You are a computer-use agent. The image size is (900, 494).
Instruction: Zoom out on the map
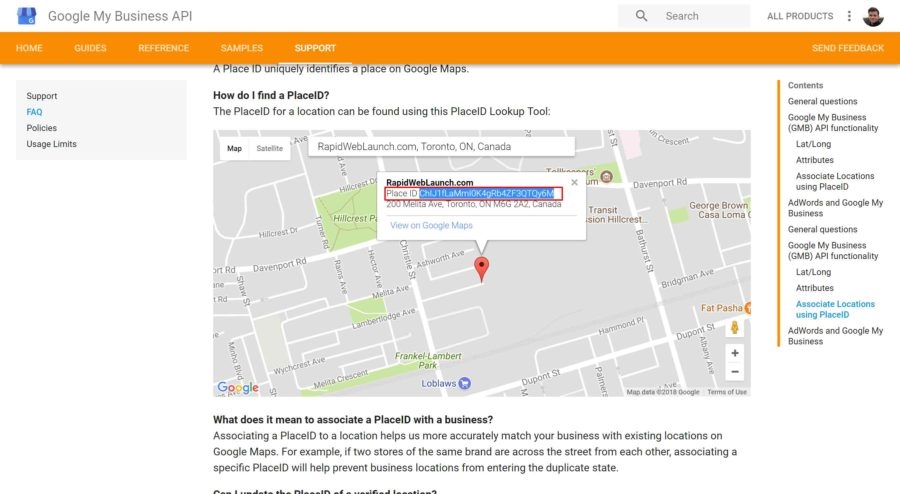click(735, 372)
